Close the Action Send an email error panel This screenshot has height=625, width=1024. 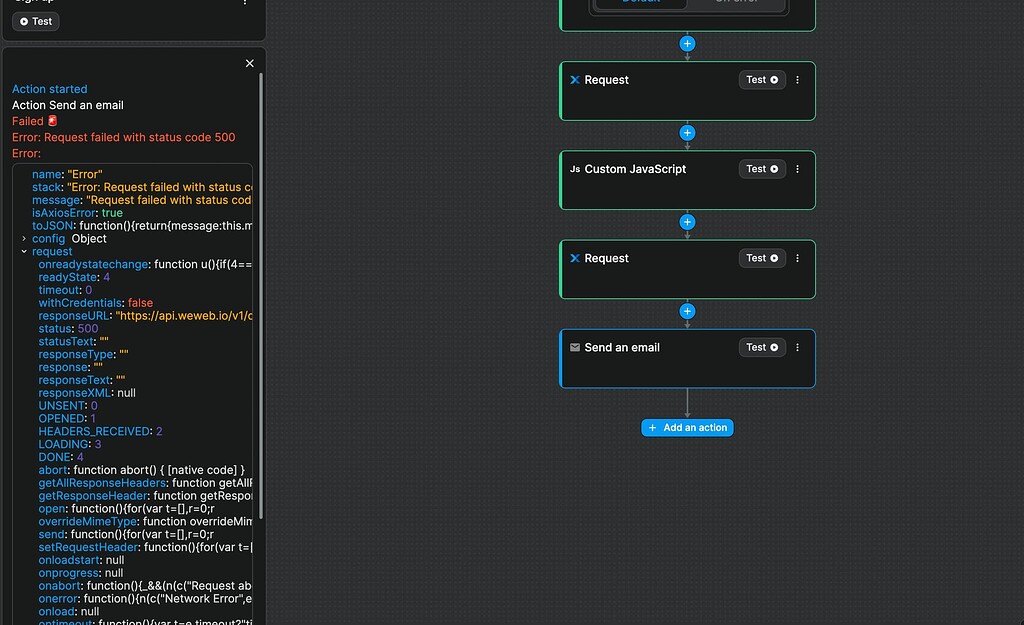pos(249,63)
